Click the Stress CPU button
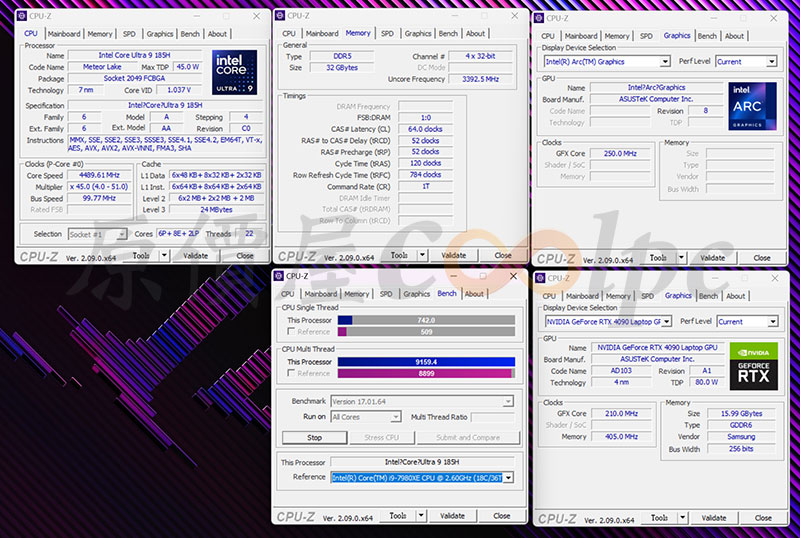This screenshot has height=538, width=800. coord(381,437)
